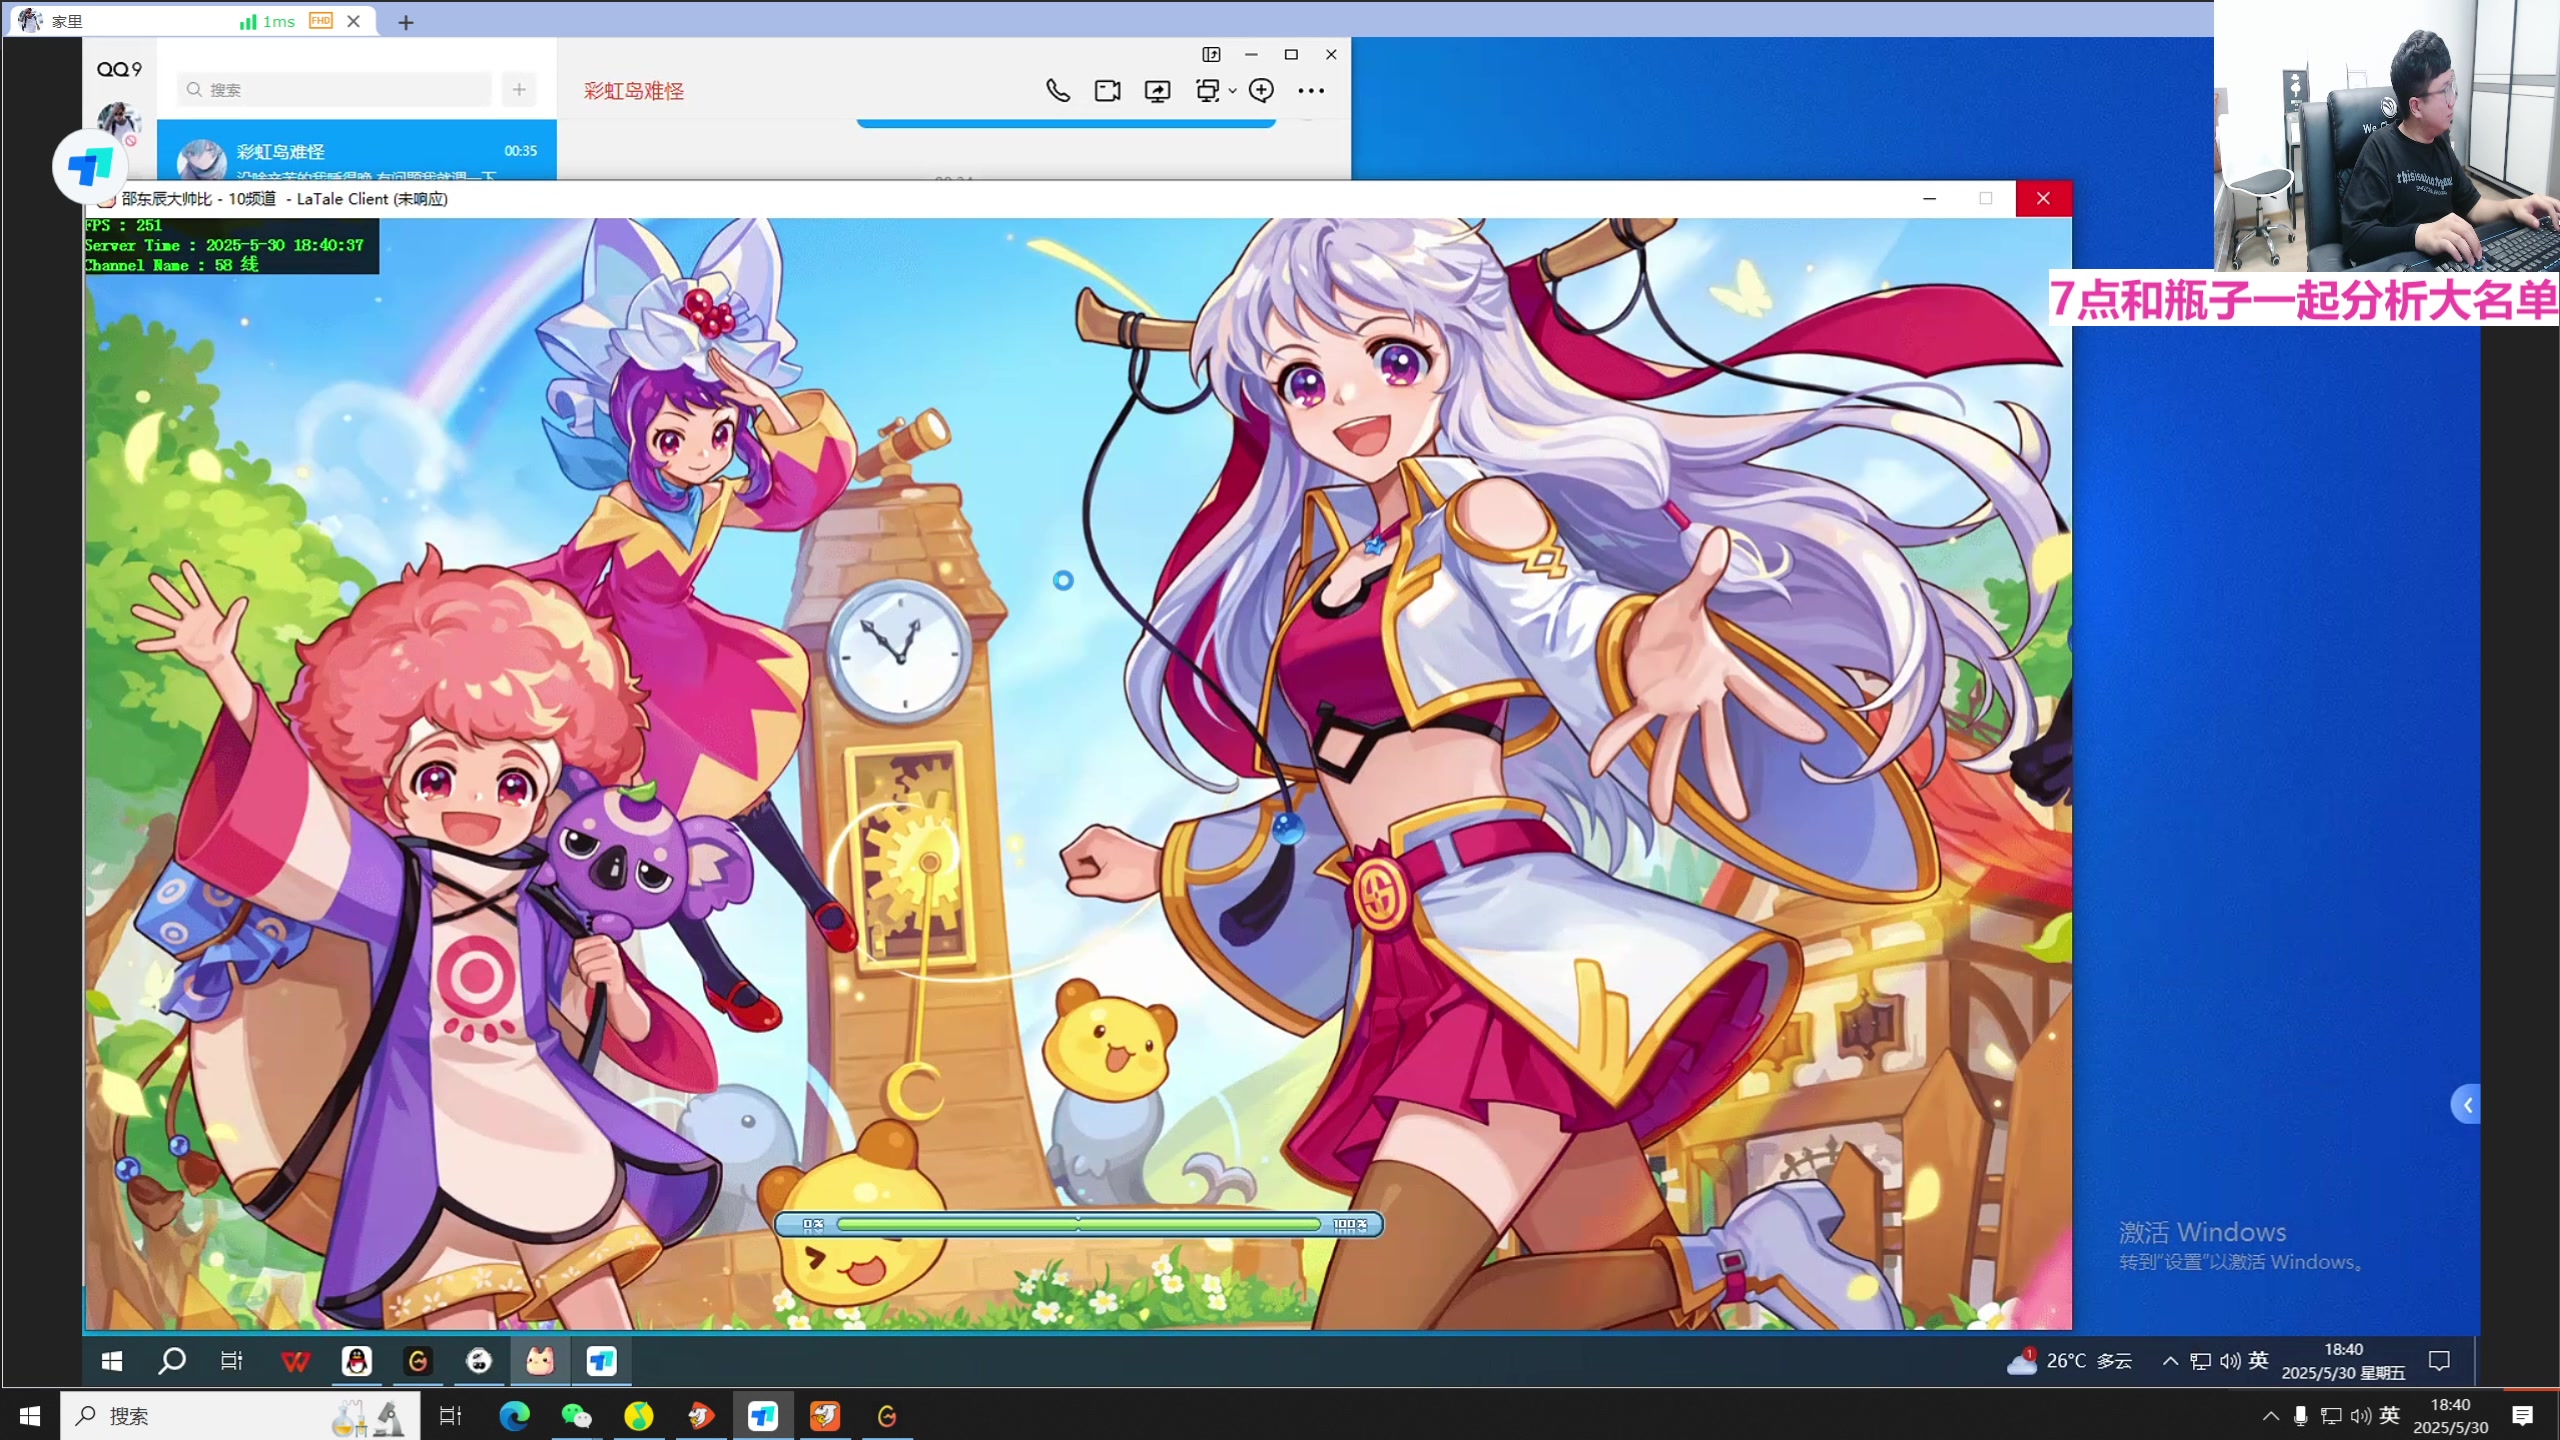The width and height of the screenshot is (2560, 1440).
Task: Click the QQ profile avatar in sidebar
Action: tap(118, 121)
